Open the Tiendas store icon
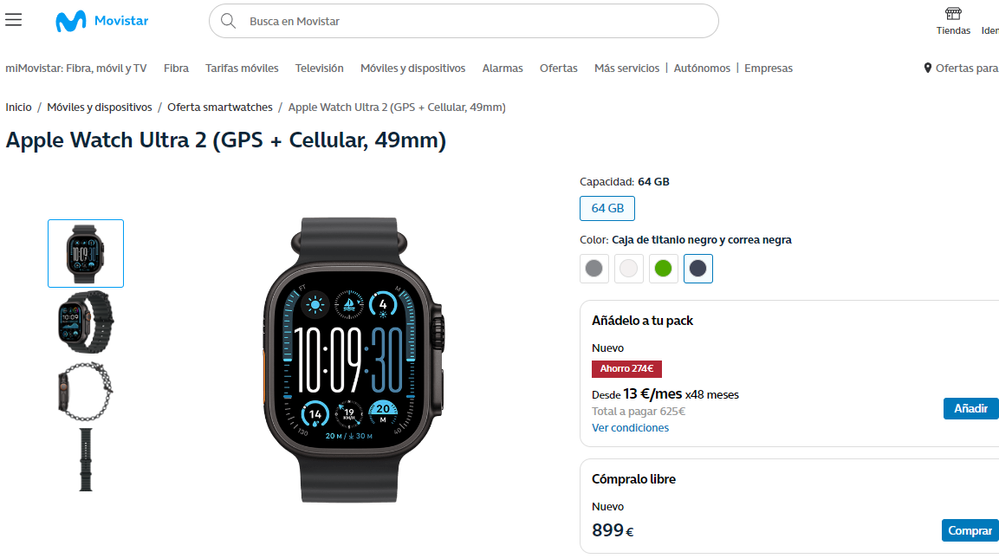The width and height of the screenshot is (999, 559). 953,13
